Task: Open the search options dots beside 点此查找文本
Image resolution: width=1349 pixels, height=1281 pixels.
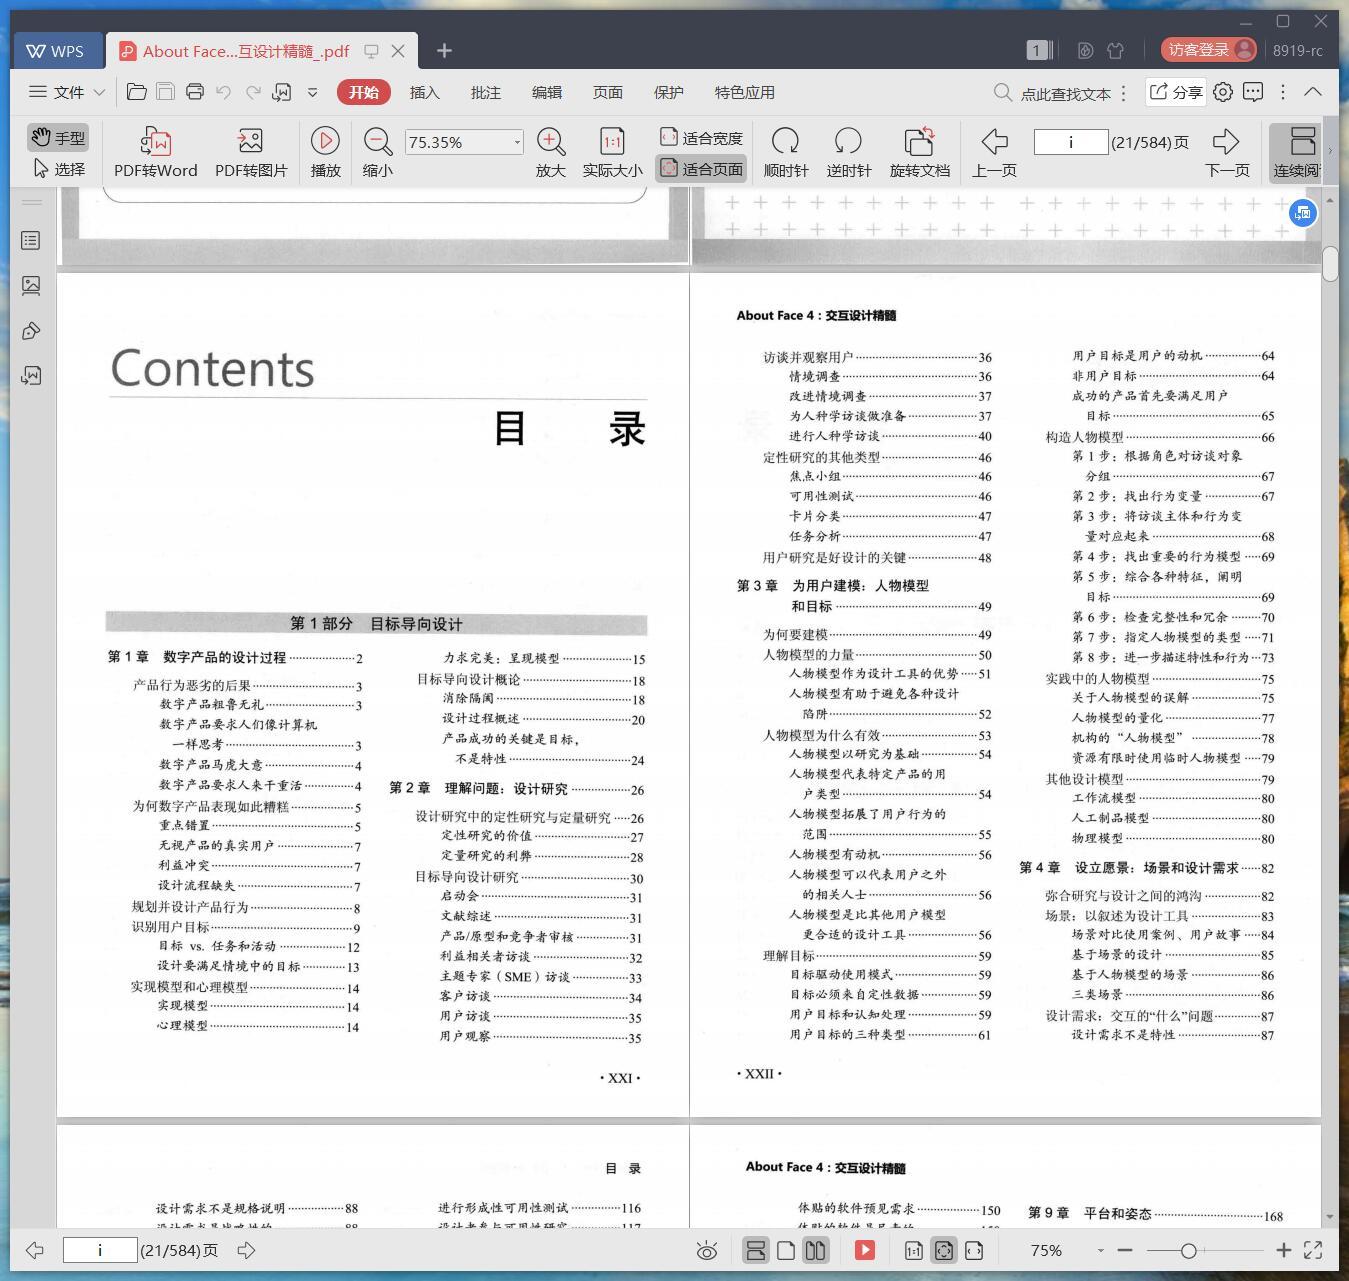Action: (x=1124, y=93)
